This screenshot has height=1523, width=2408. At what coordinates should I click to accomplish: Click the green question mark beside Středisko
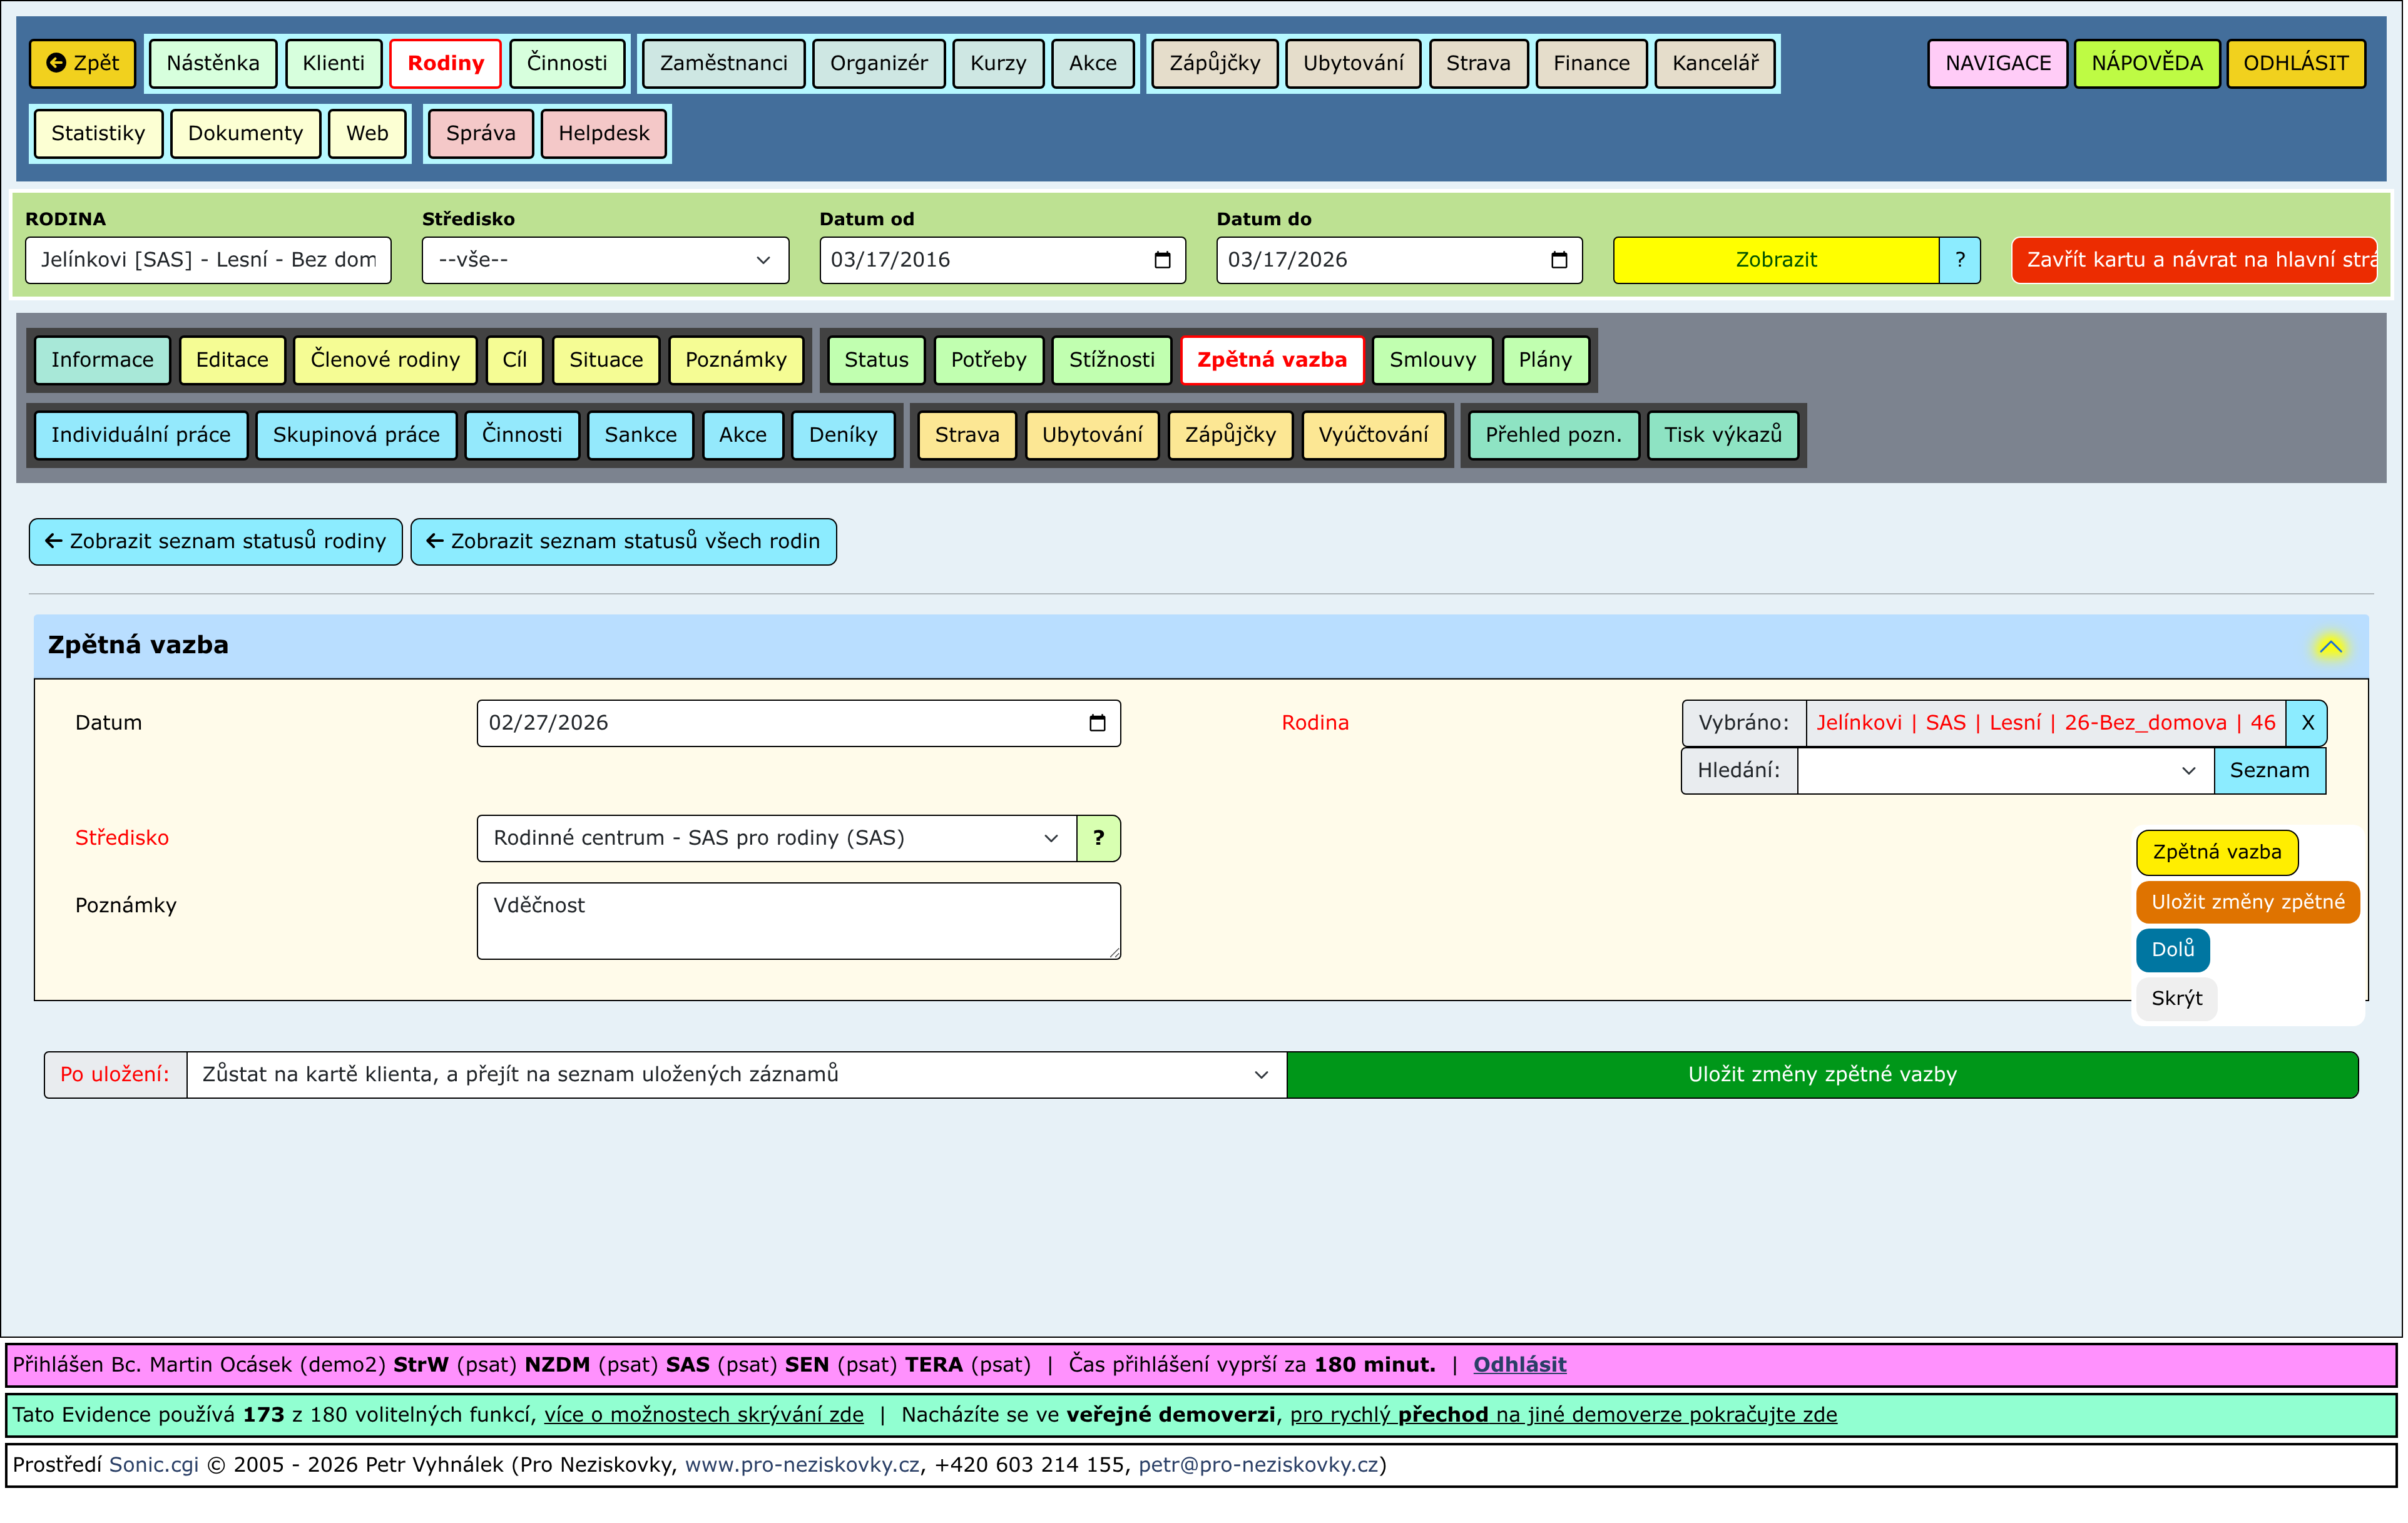pyautogui.click(x=1098, y=838)
